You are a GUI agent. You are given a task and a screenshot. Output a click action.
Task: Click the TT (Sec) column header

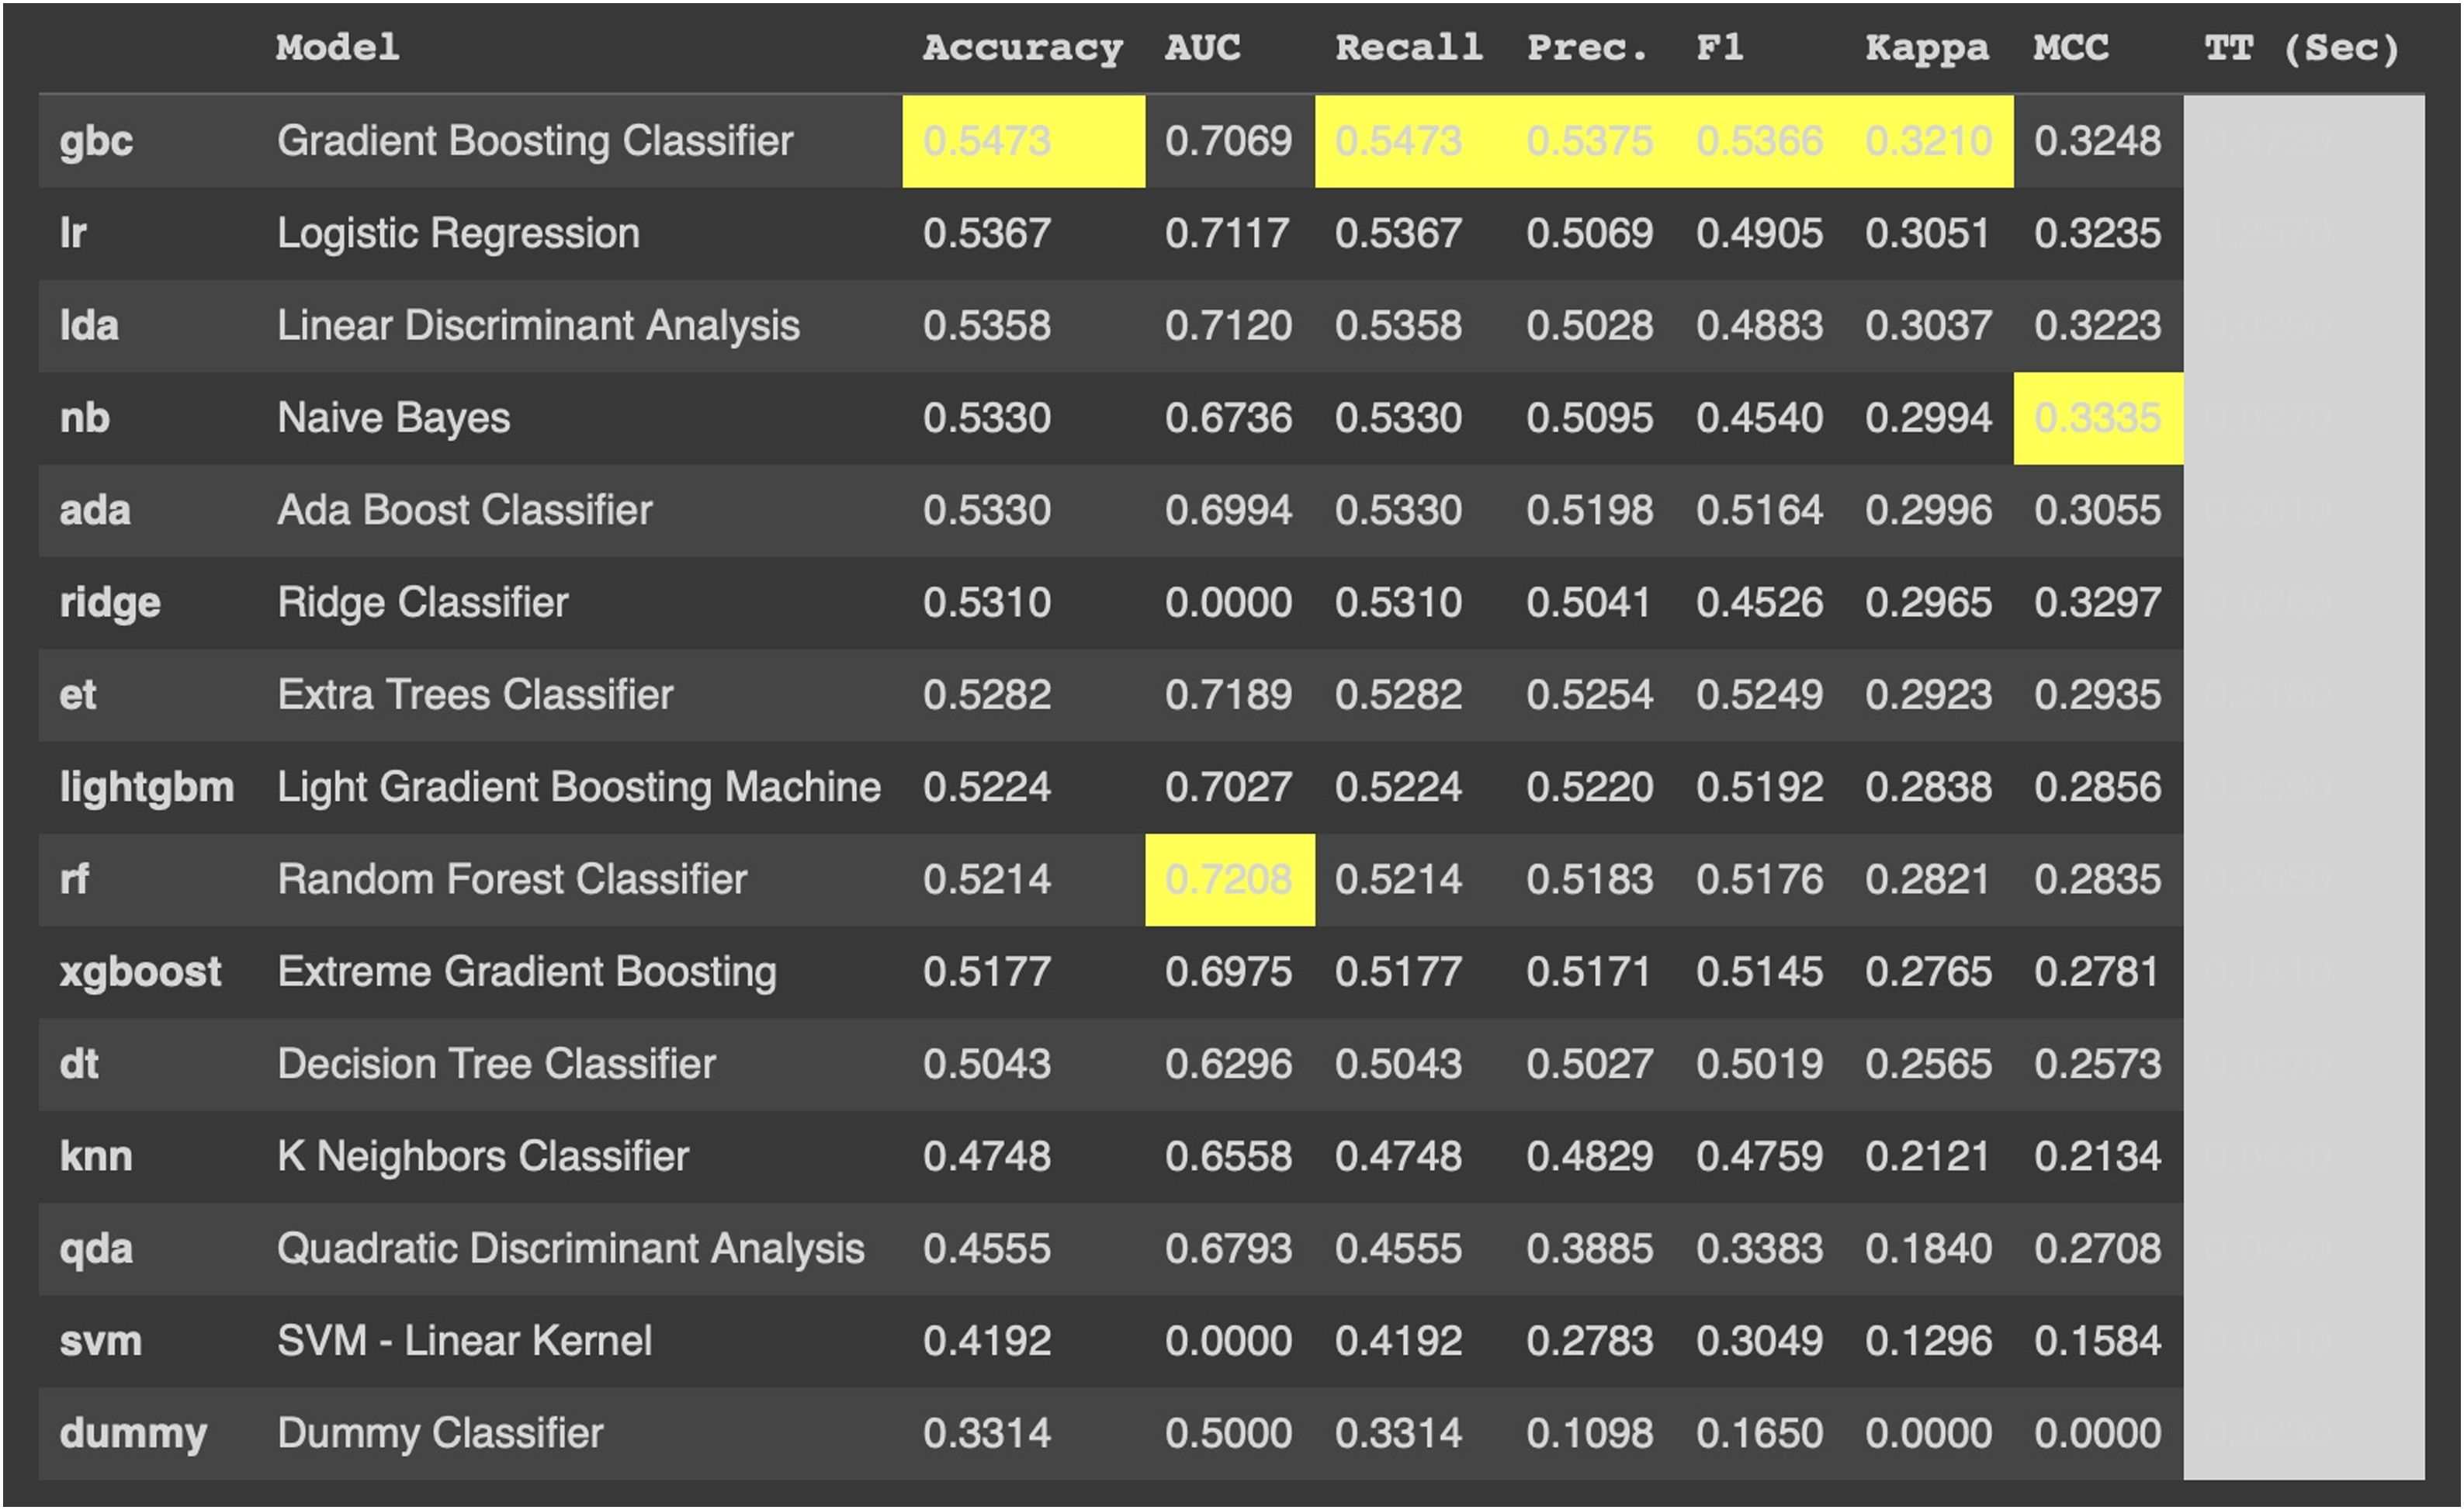click(2301, 47)
